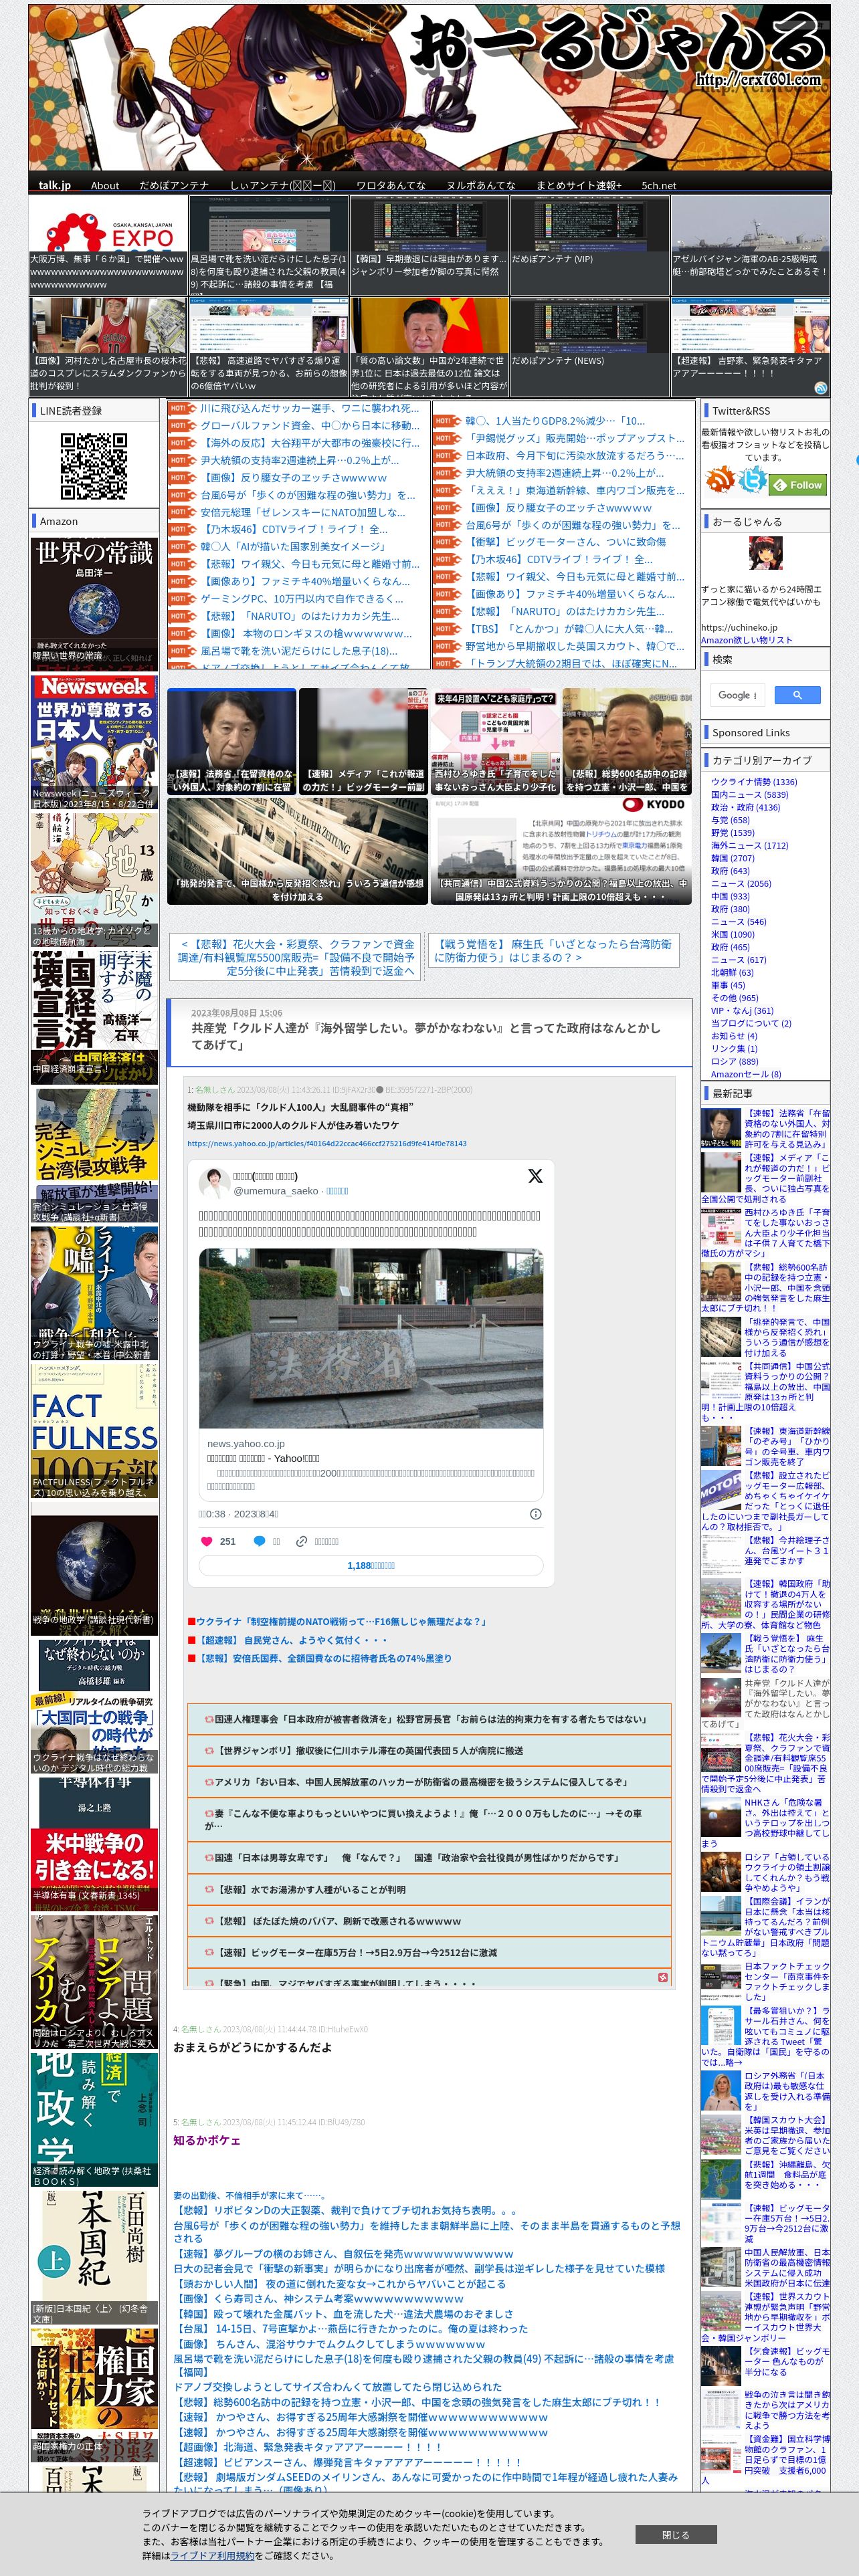
Task: Click small RSS badge on 吉野家 thumbnail
Action: click(820, 388)
